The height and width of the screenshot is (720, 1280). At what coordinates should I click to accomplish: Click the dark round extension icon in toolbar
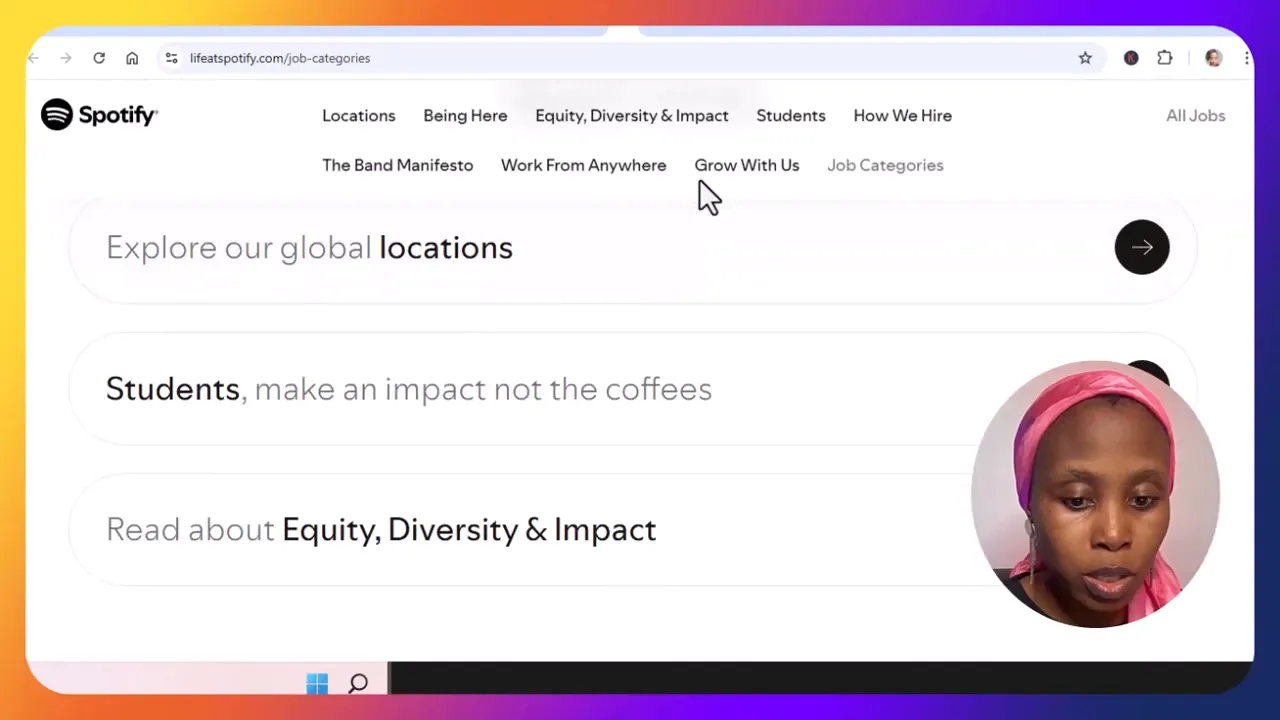1131,58
